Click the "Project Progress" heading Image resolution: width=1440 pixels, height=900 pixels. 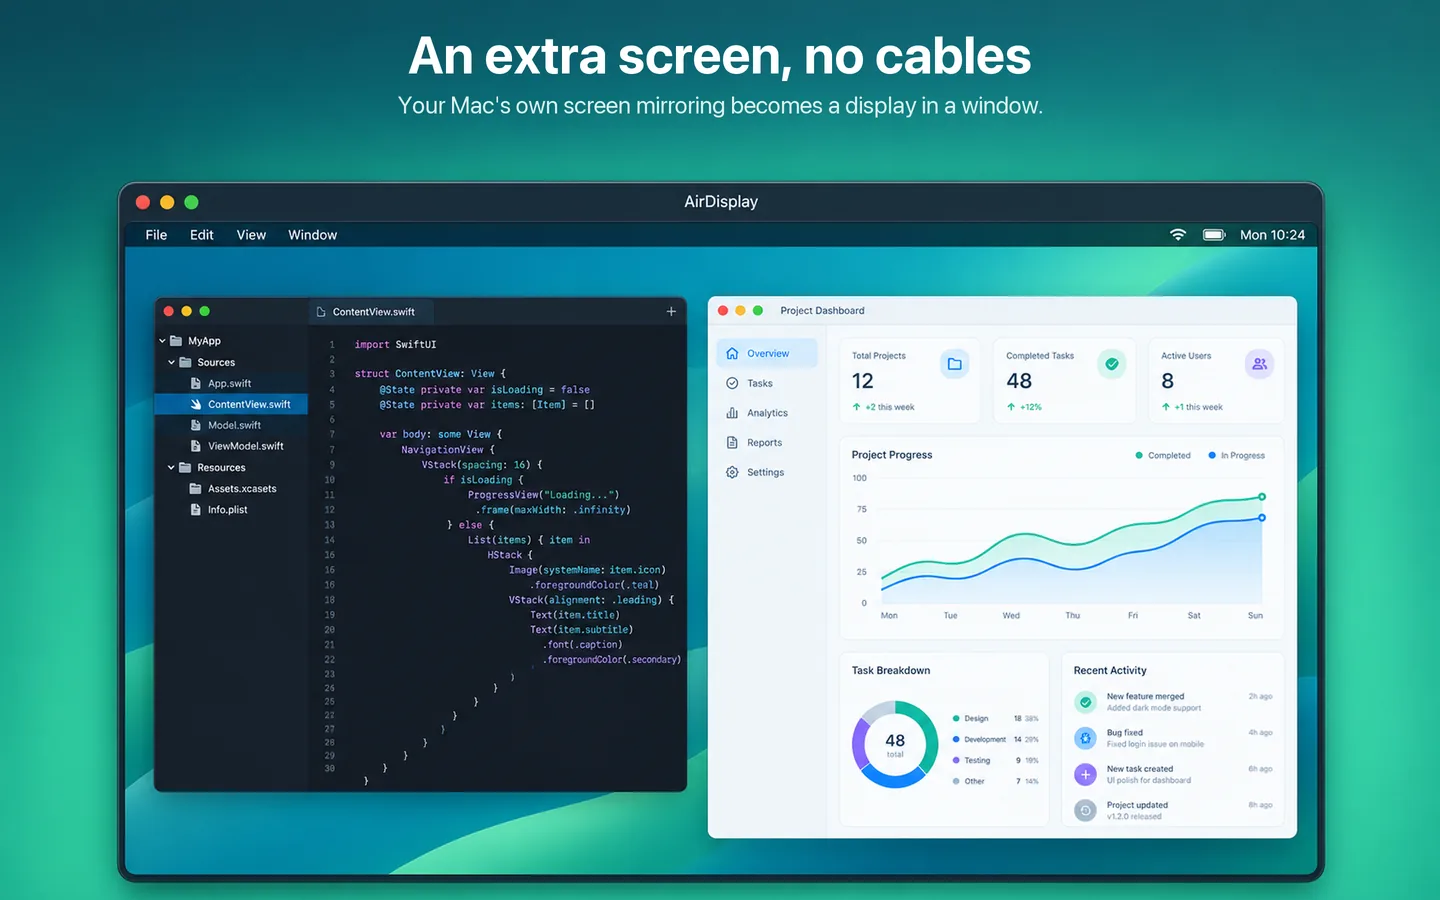(x=892, y=455)
